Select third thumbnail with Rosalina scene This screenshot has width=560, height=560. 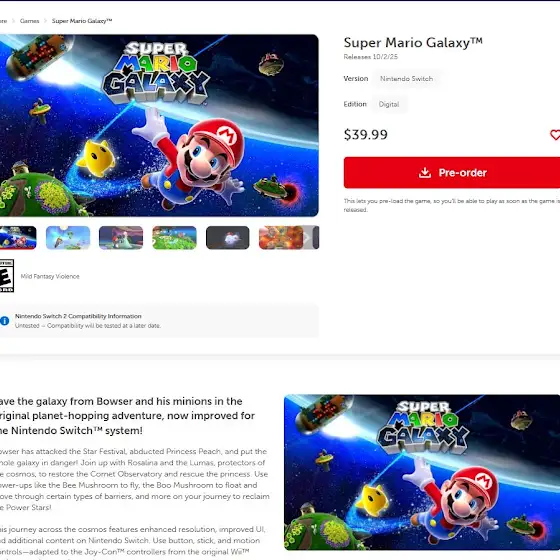[121, 238]
